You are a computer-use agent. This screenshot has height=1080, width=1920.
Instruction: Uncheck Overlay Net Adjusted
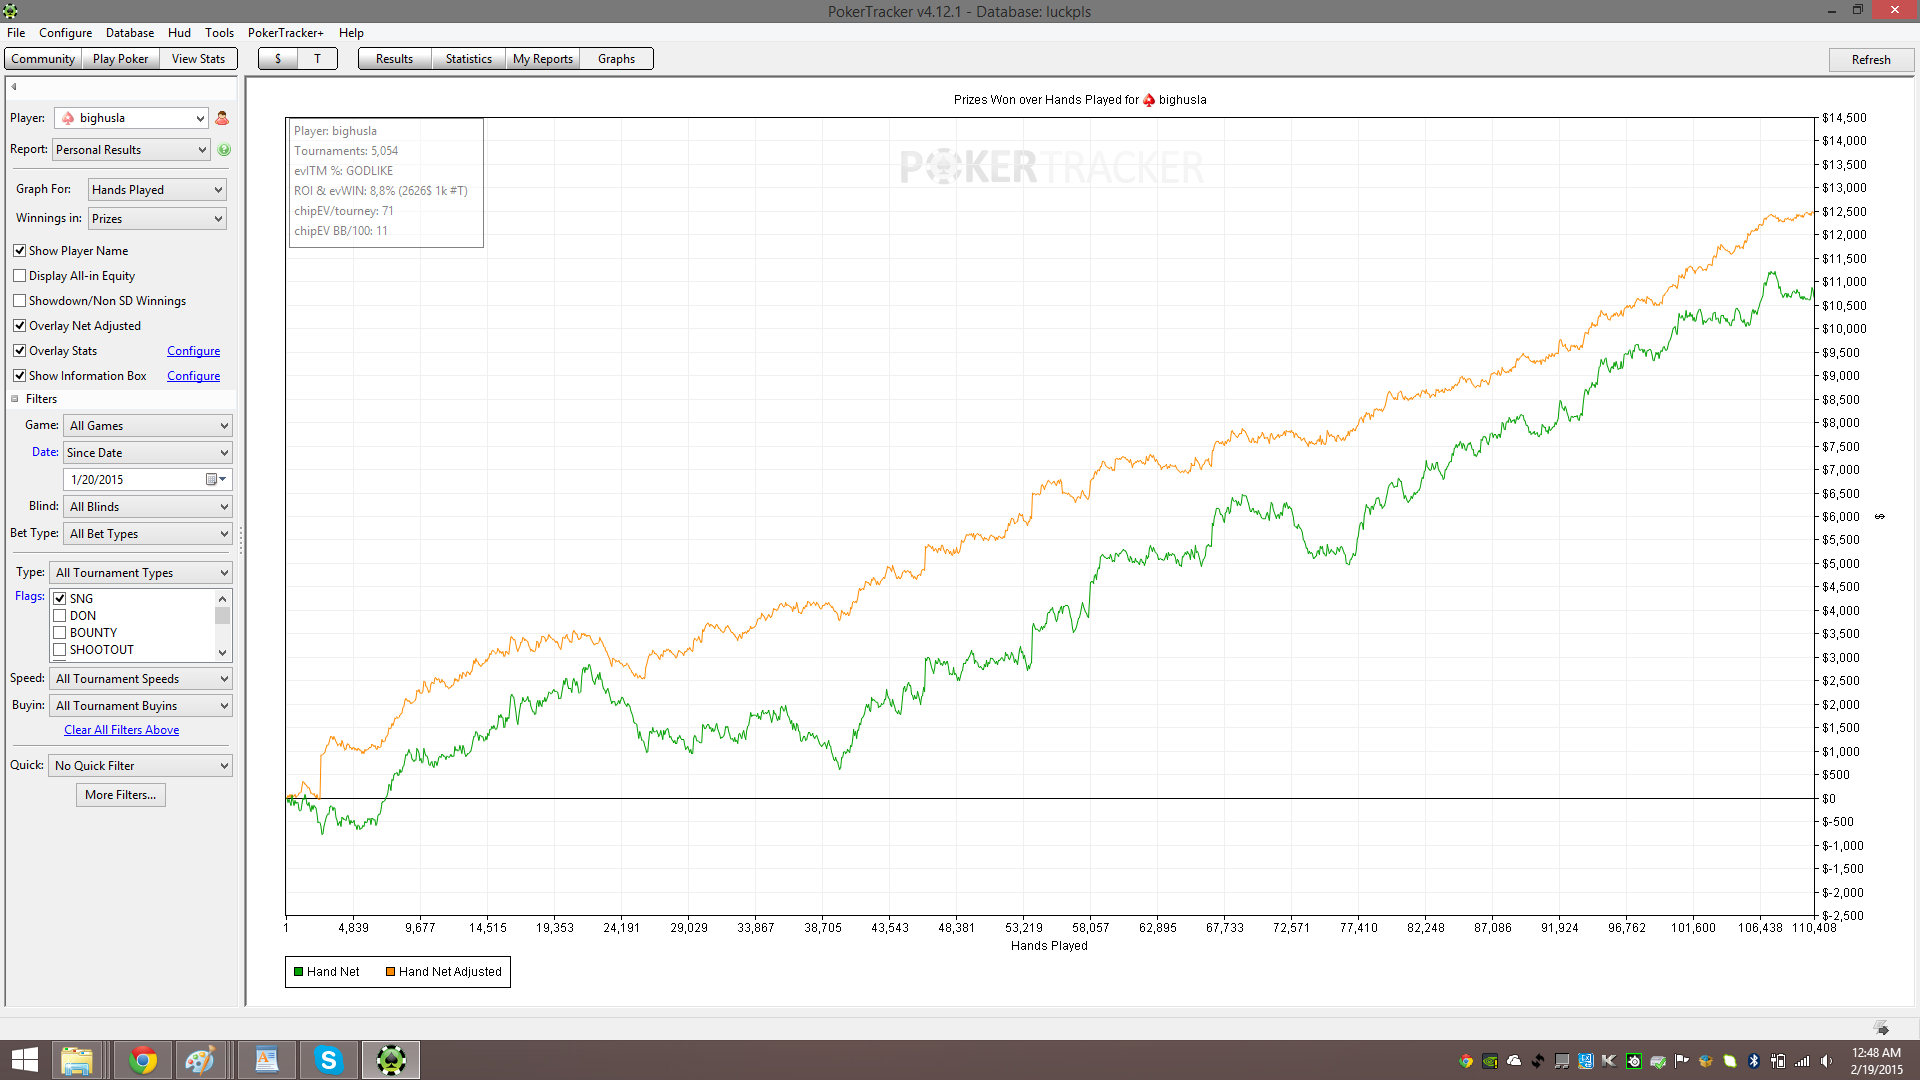click(x=19, y=326)
